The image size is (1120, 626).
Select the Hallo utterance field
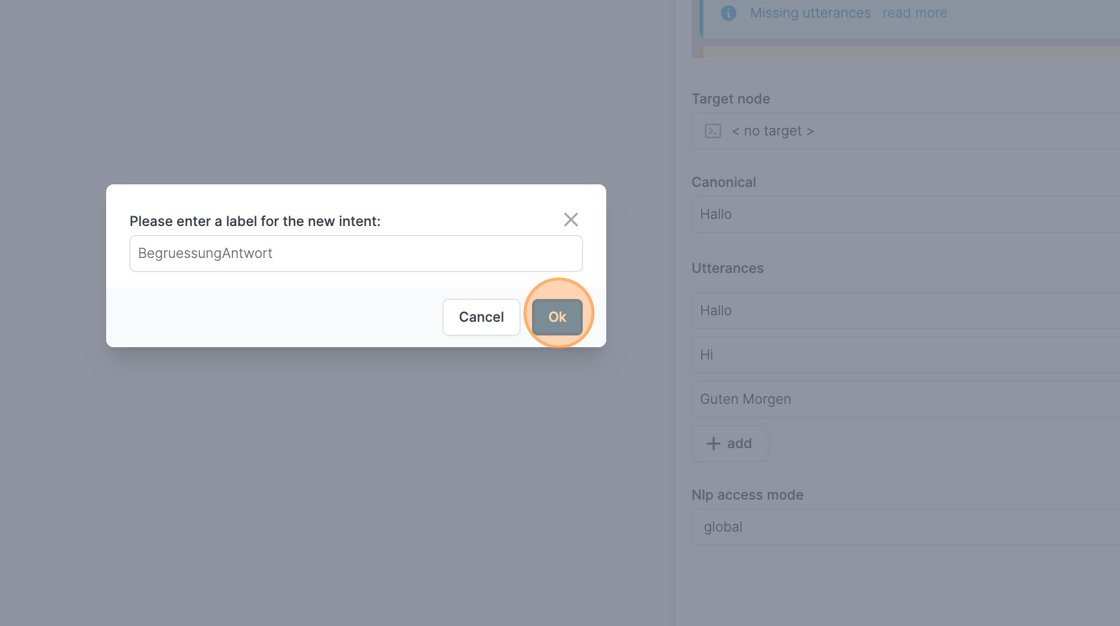point(906,311)
